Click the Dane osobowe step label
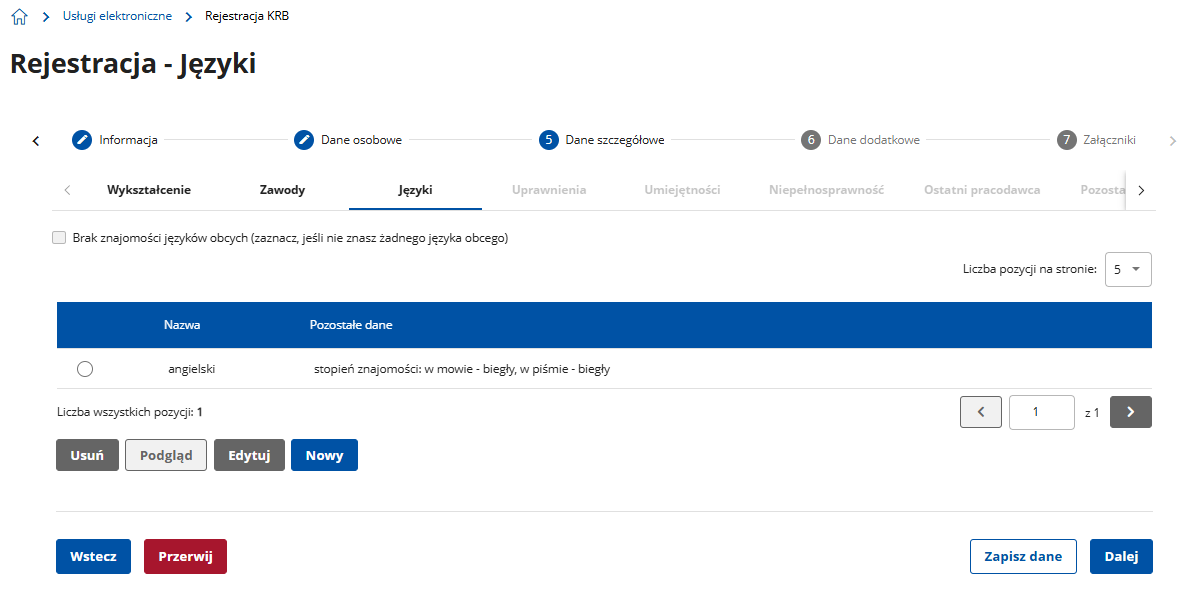Screen dimensions: 1201x589 pyautogui.click(x=361, y=140)
